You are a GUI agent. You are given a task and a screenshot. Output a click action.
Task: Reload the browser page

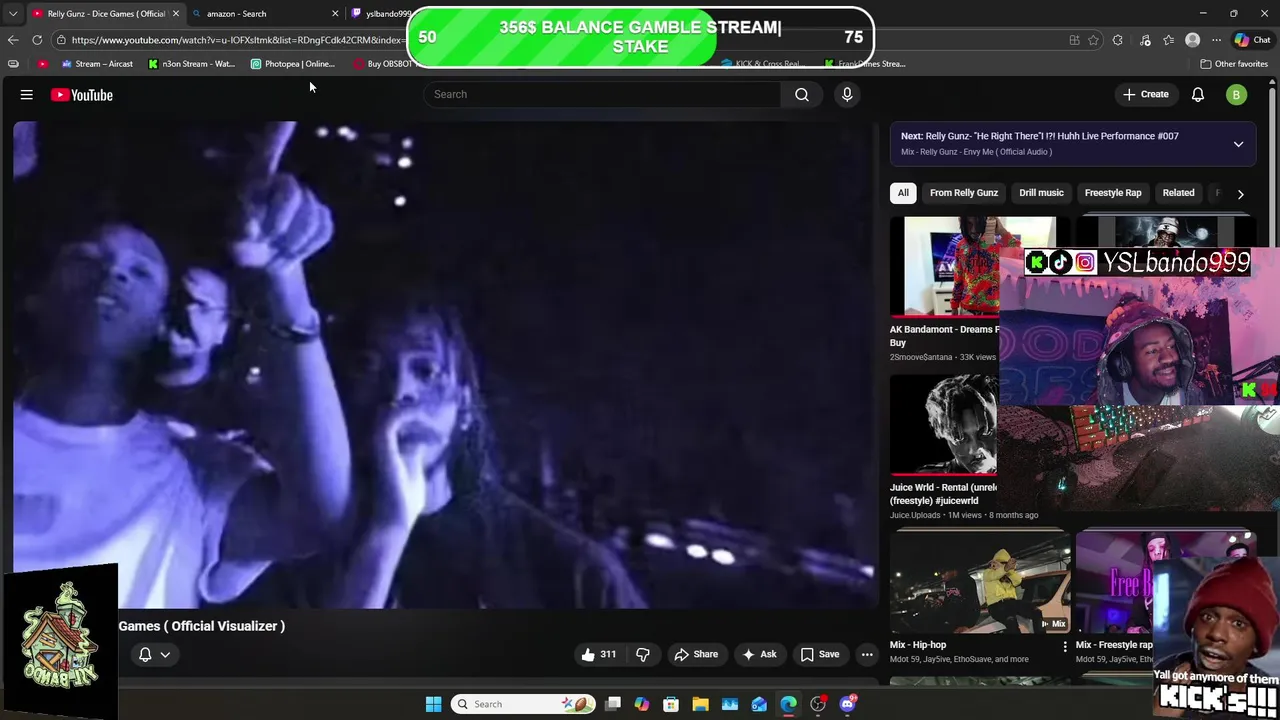[x=37, y=40]
